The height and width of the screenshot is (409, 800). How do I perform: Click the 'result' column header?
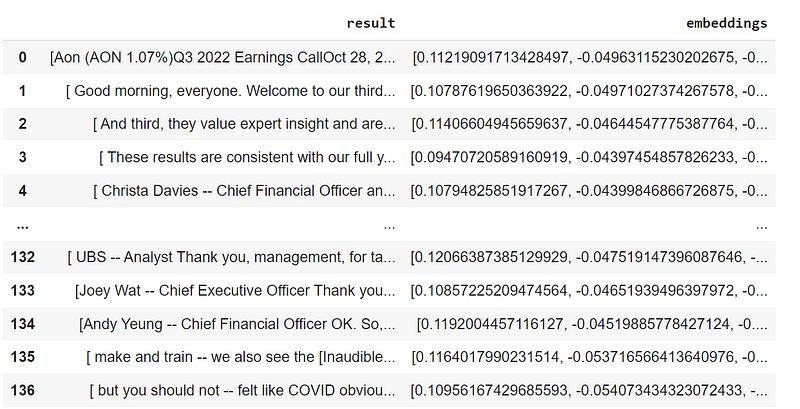pos(370,23)
